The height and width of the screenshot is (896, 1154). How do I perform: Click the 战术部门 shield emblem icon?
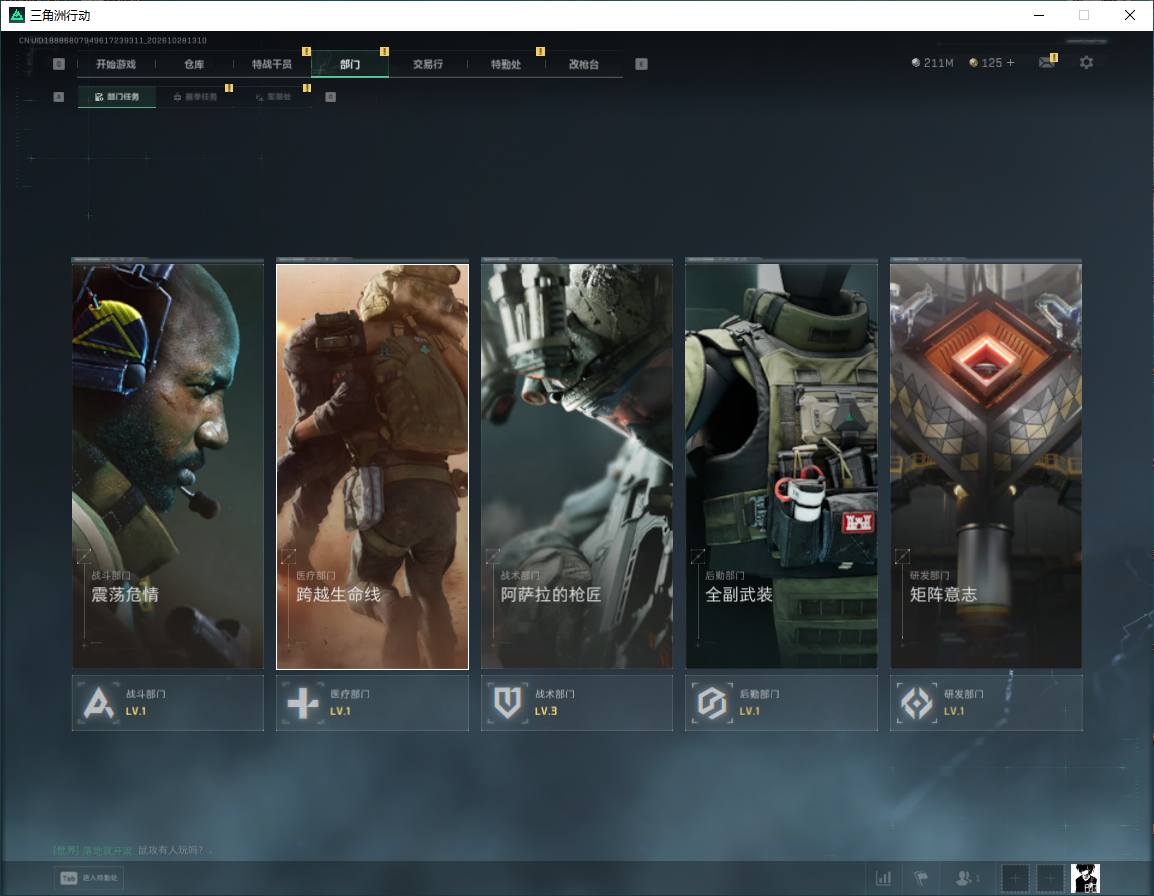pyautogui.click(x=508, y=703)
